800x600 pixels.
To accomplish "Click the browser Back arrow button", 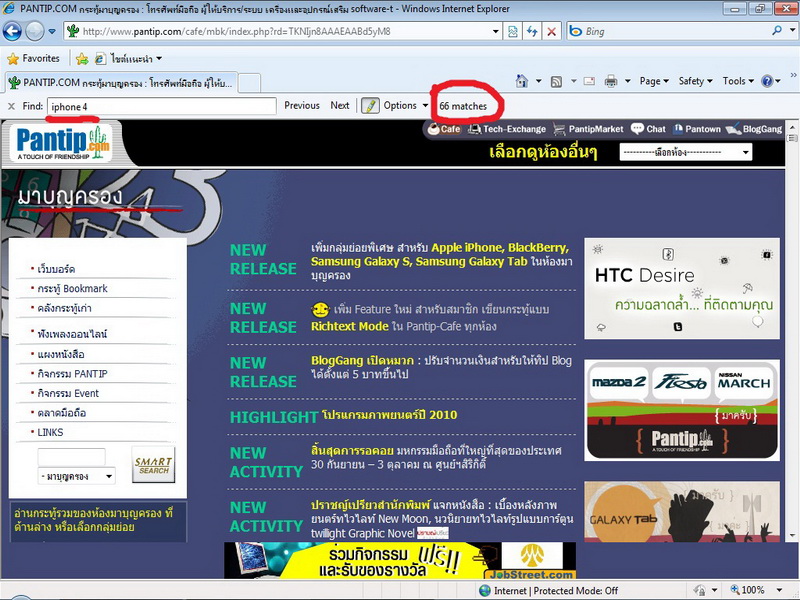I will (x=12, y=32).
